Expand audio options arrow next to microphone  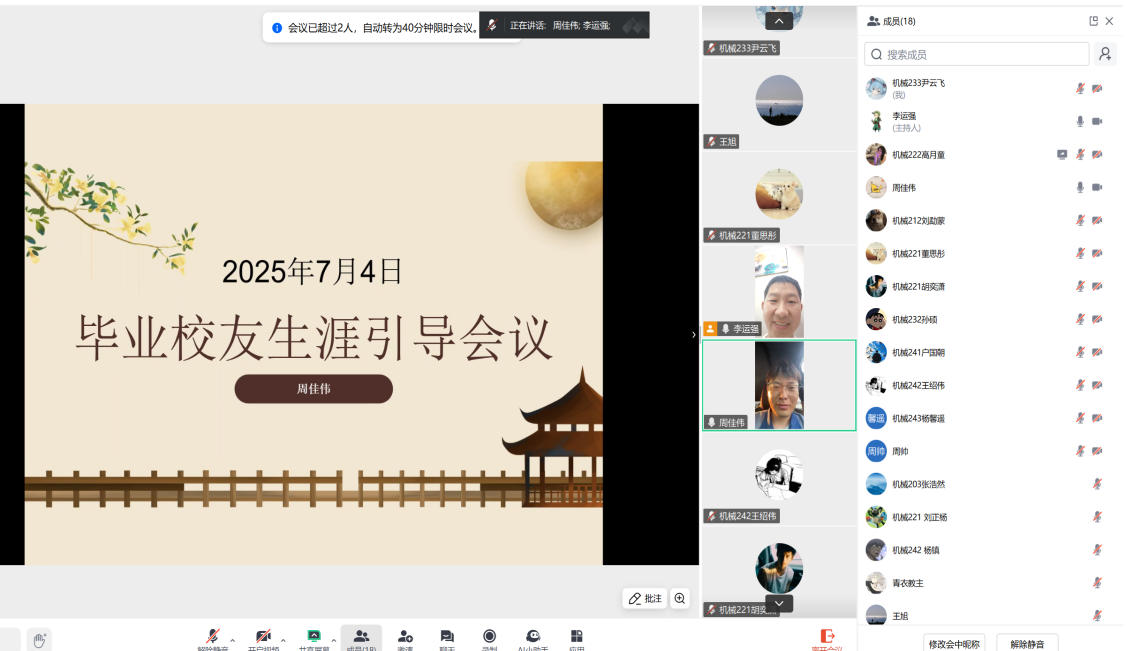(233, 640)
